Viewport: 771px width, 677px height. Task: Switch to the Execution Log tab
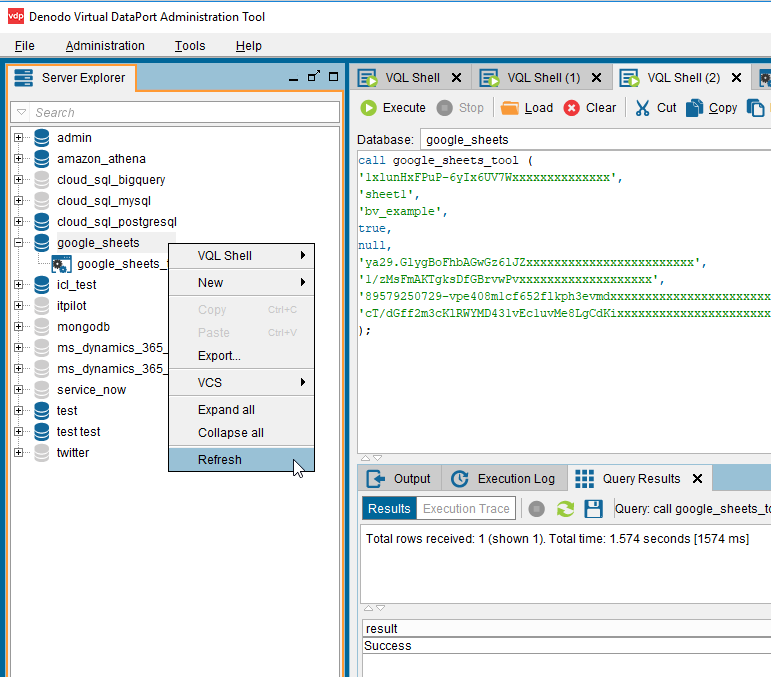503,478
